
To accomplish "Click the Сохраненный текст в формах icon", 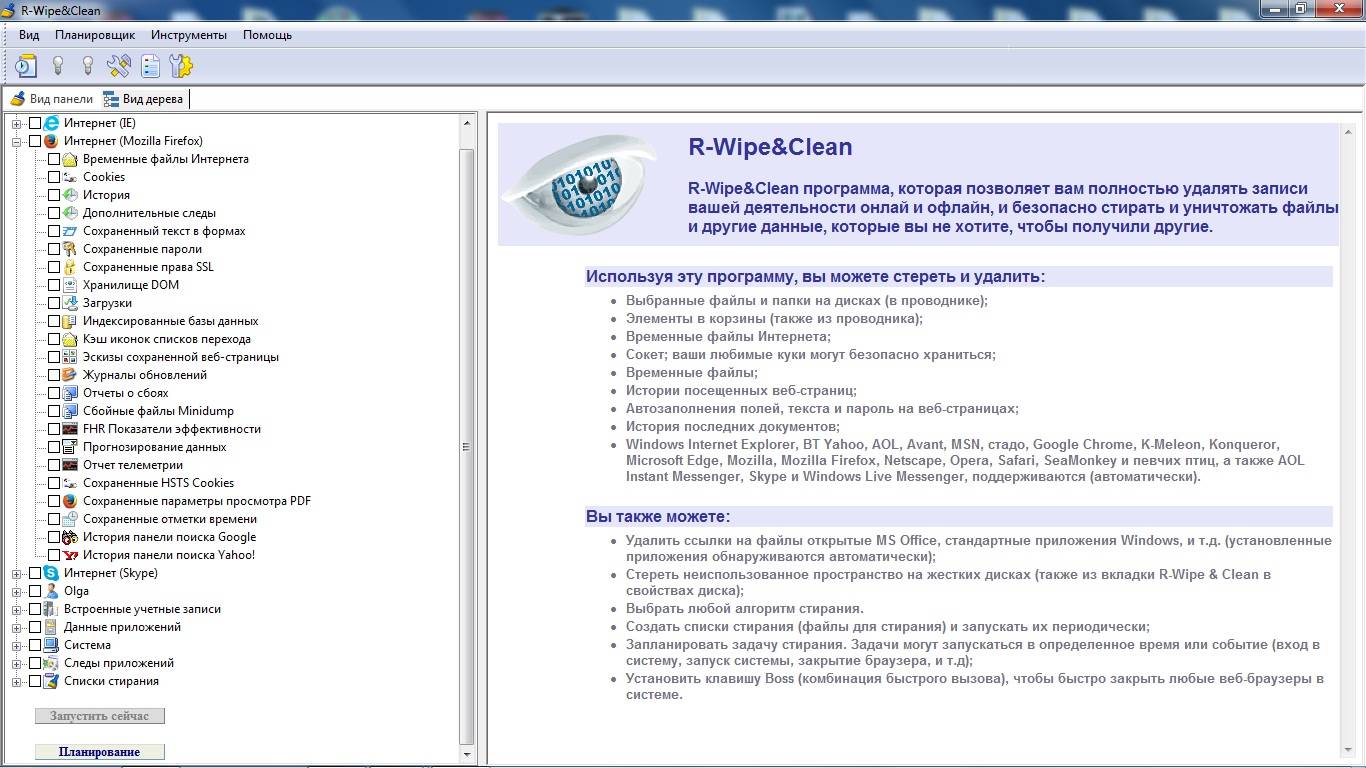I will 70,231.
